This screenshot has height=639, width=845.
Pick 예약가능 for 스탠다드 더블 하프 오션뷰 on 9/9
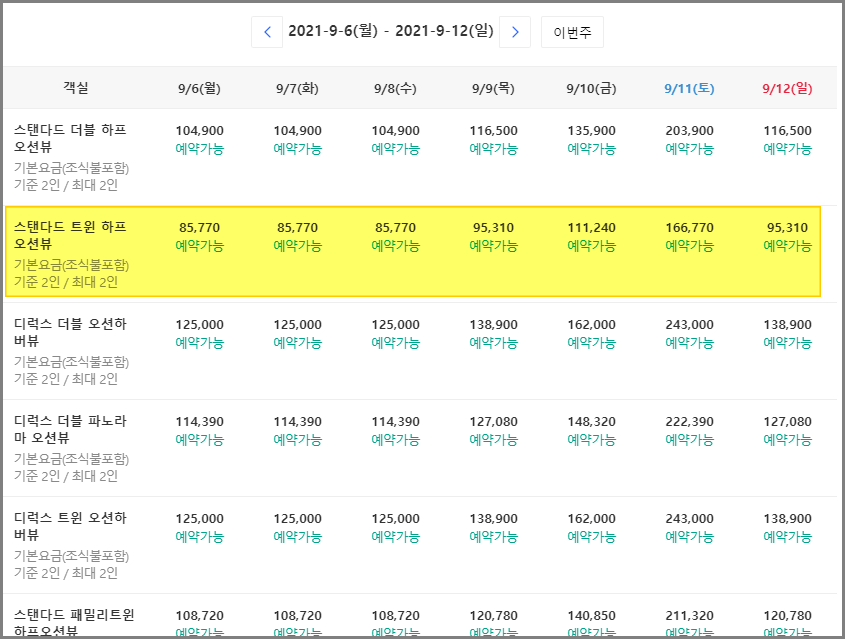(494, 149)
